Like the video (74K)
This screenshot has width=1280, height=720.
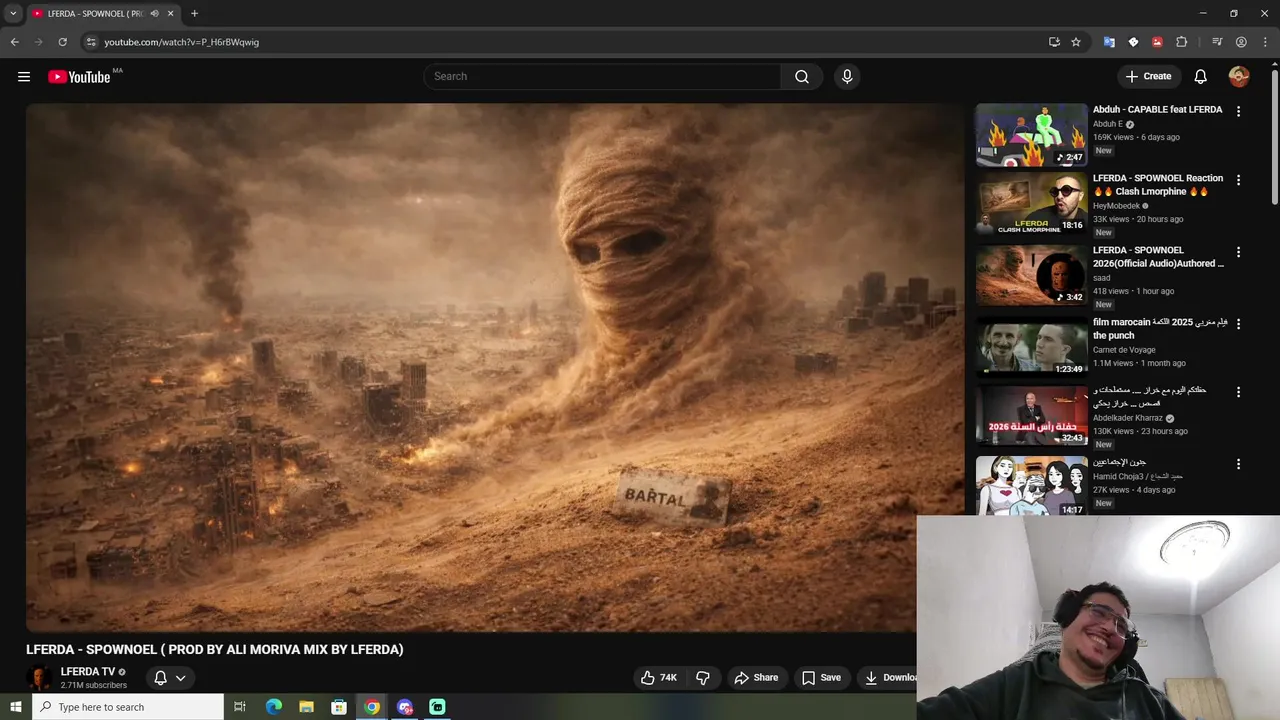coord(659,678)
